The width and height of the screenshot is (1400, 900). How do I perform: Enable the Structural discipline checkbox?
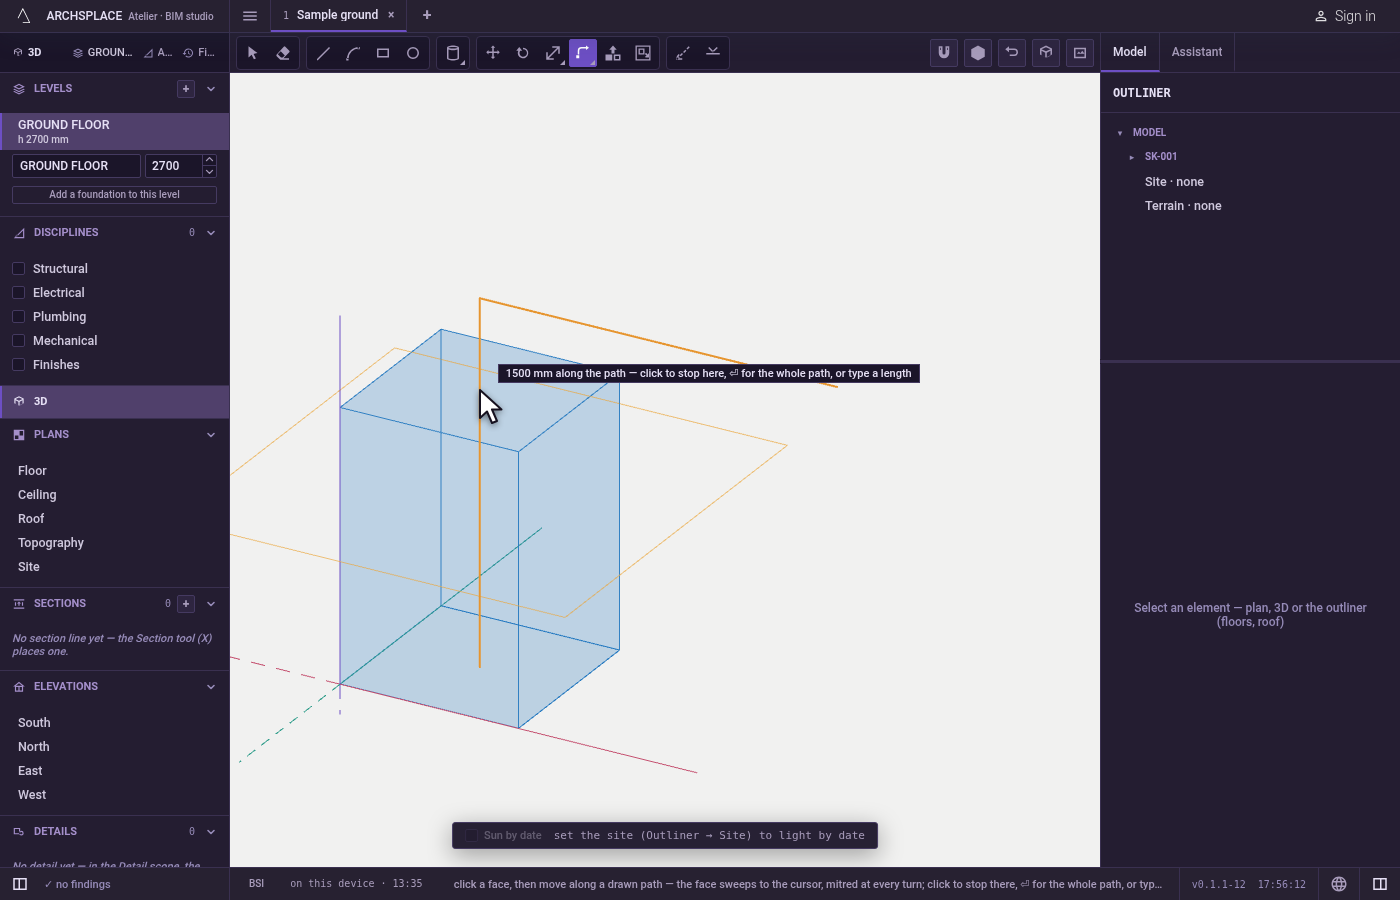click(x=18, y=269)
